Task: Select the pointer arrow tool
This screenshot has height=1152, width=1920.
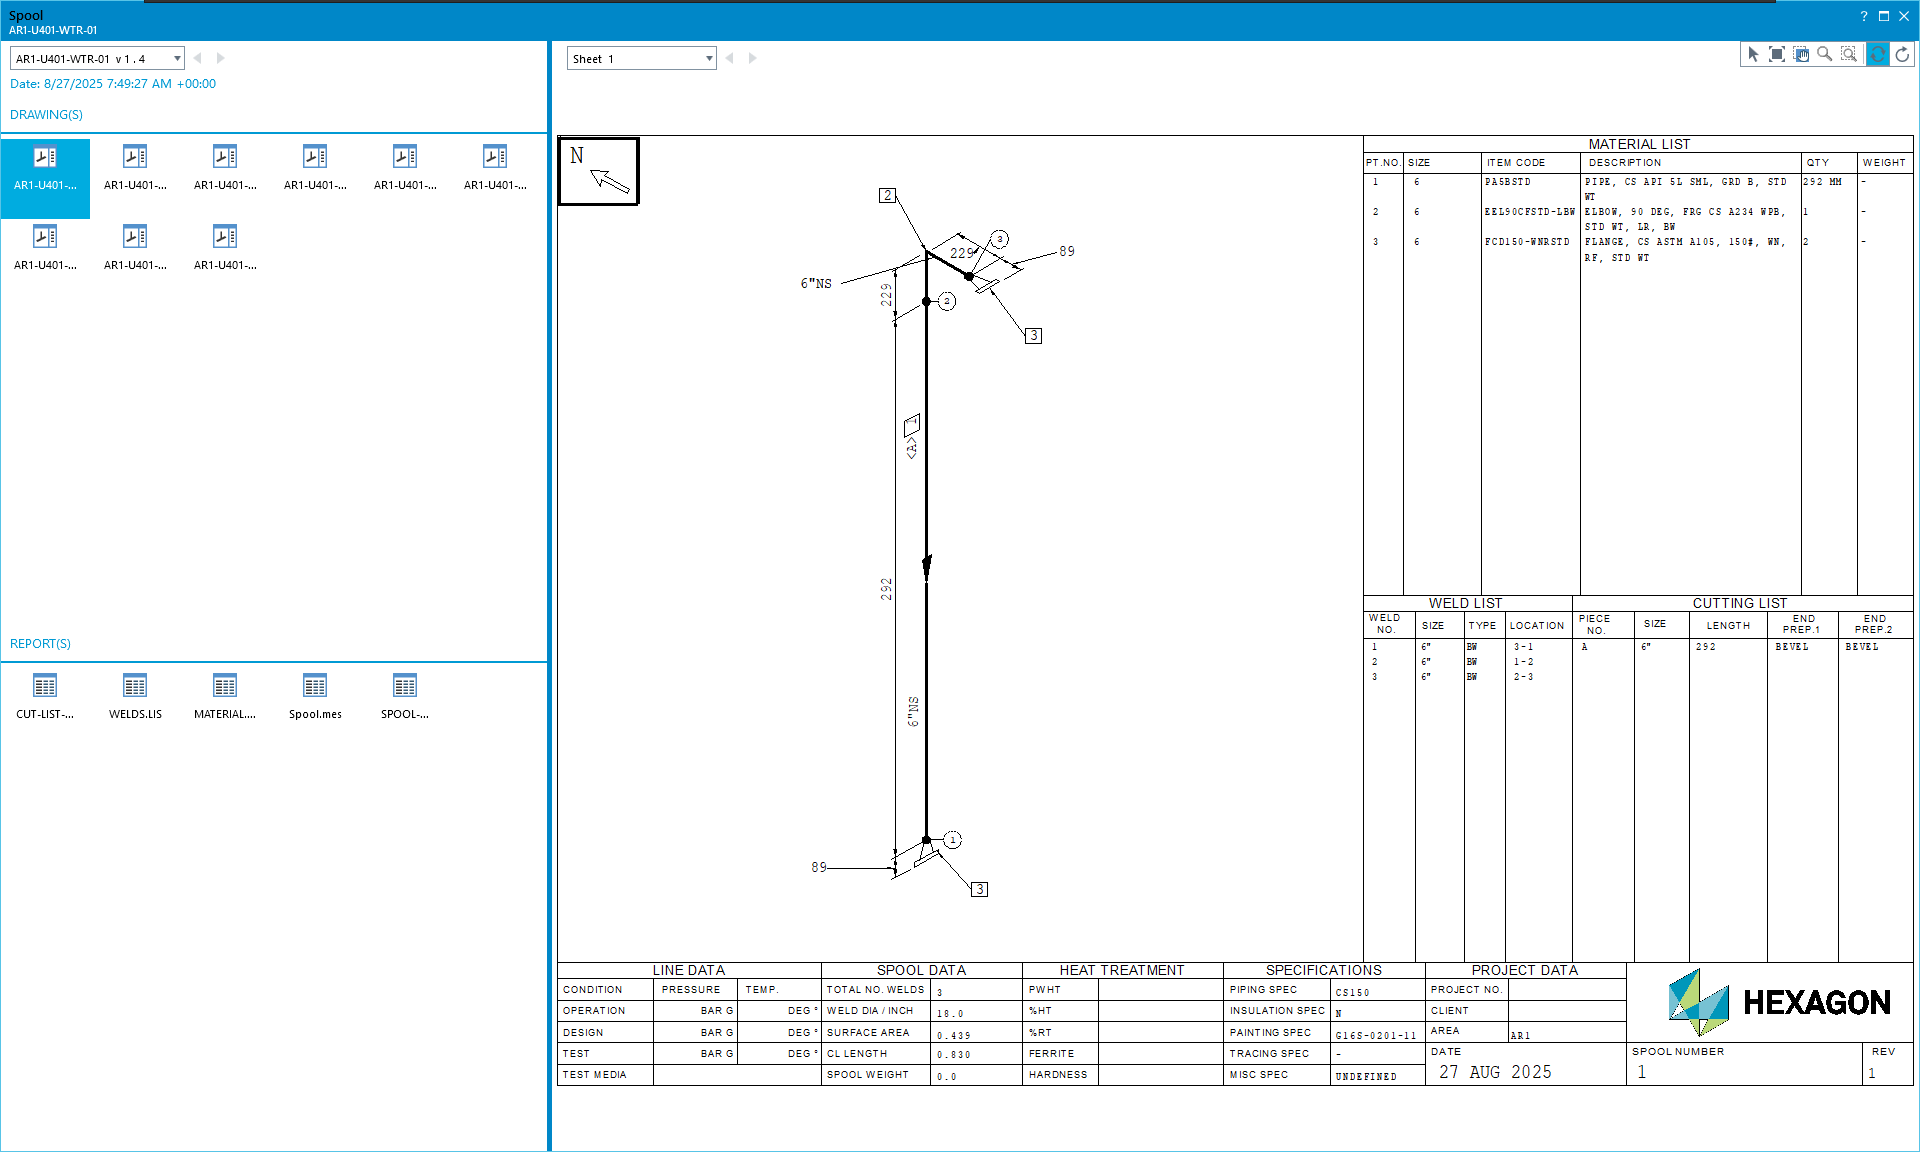Action: pos(1753,55)
